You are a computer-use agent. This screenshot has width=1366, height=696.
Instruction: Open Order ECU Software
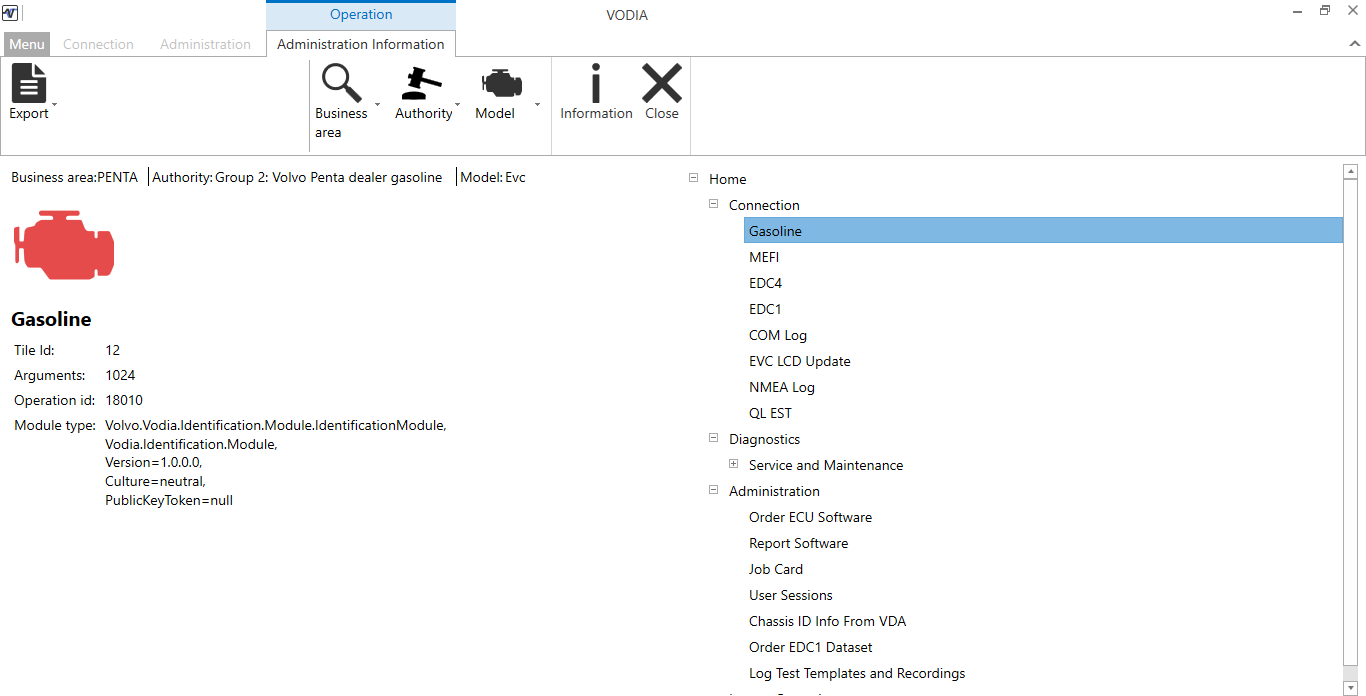810,517
